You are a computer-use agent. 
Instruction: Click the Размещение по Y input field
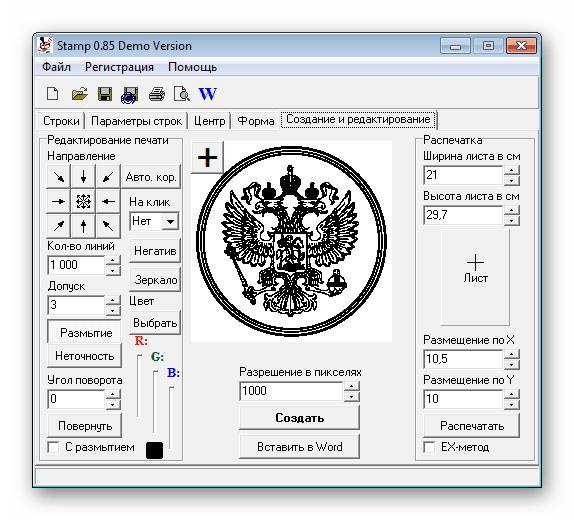click(463, 399)
